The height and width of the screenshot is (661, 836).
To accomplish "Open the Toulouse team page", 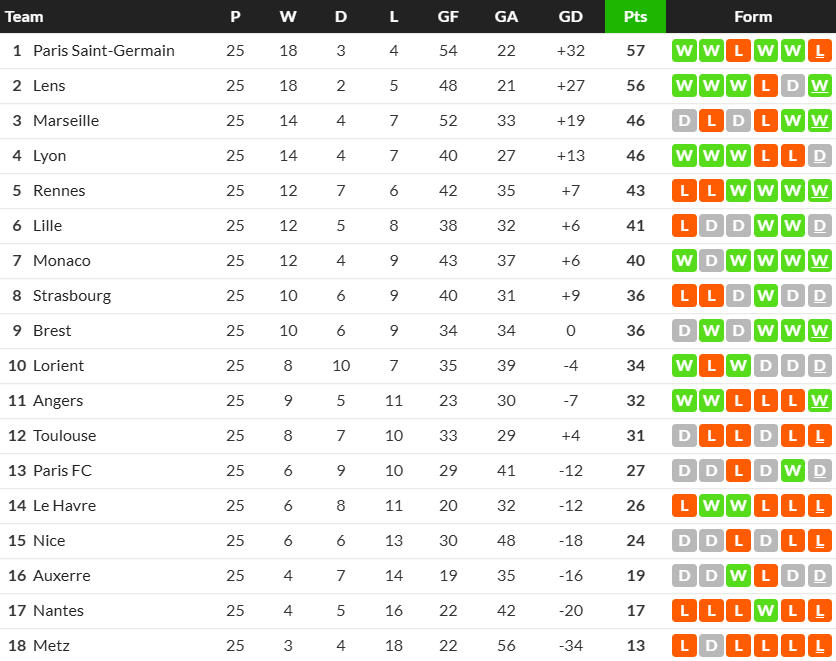I will pyautogui.click(x=64, y=435).
